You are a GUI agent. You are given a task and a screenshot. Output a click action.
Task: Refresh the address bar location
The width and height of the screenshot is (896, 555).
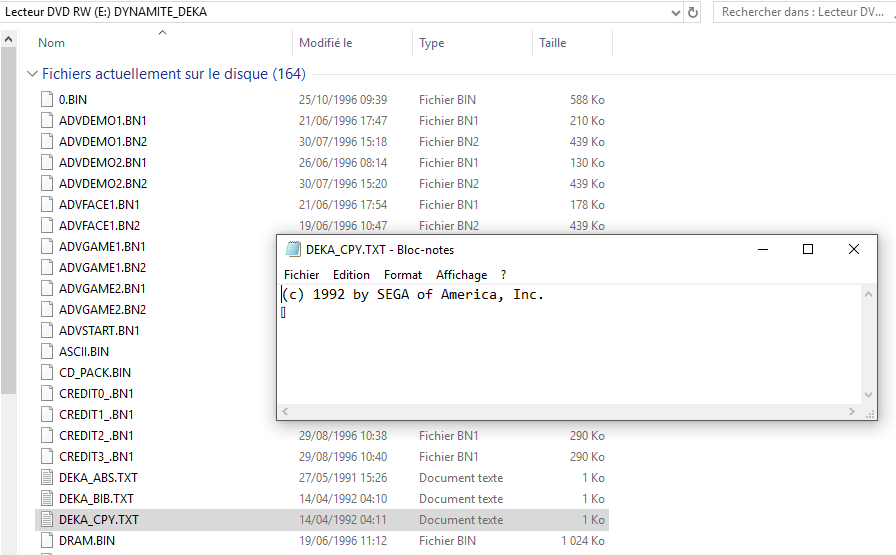click(x=693, y=12)
